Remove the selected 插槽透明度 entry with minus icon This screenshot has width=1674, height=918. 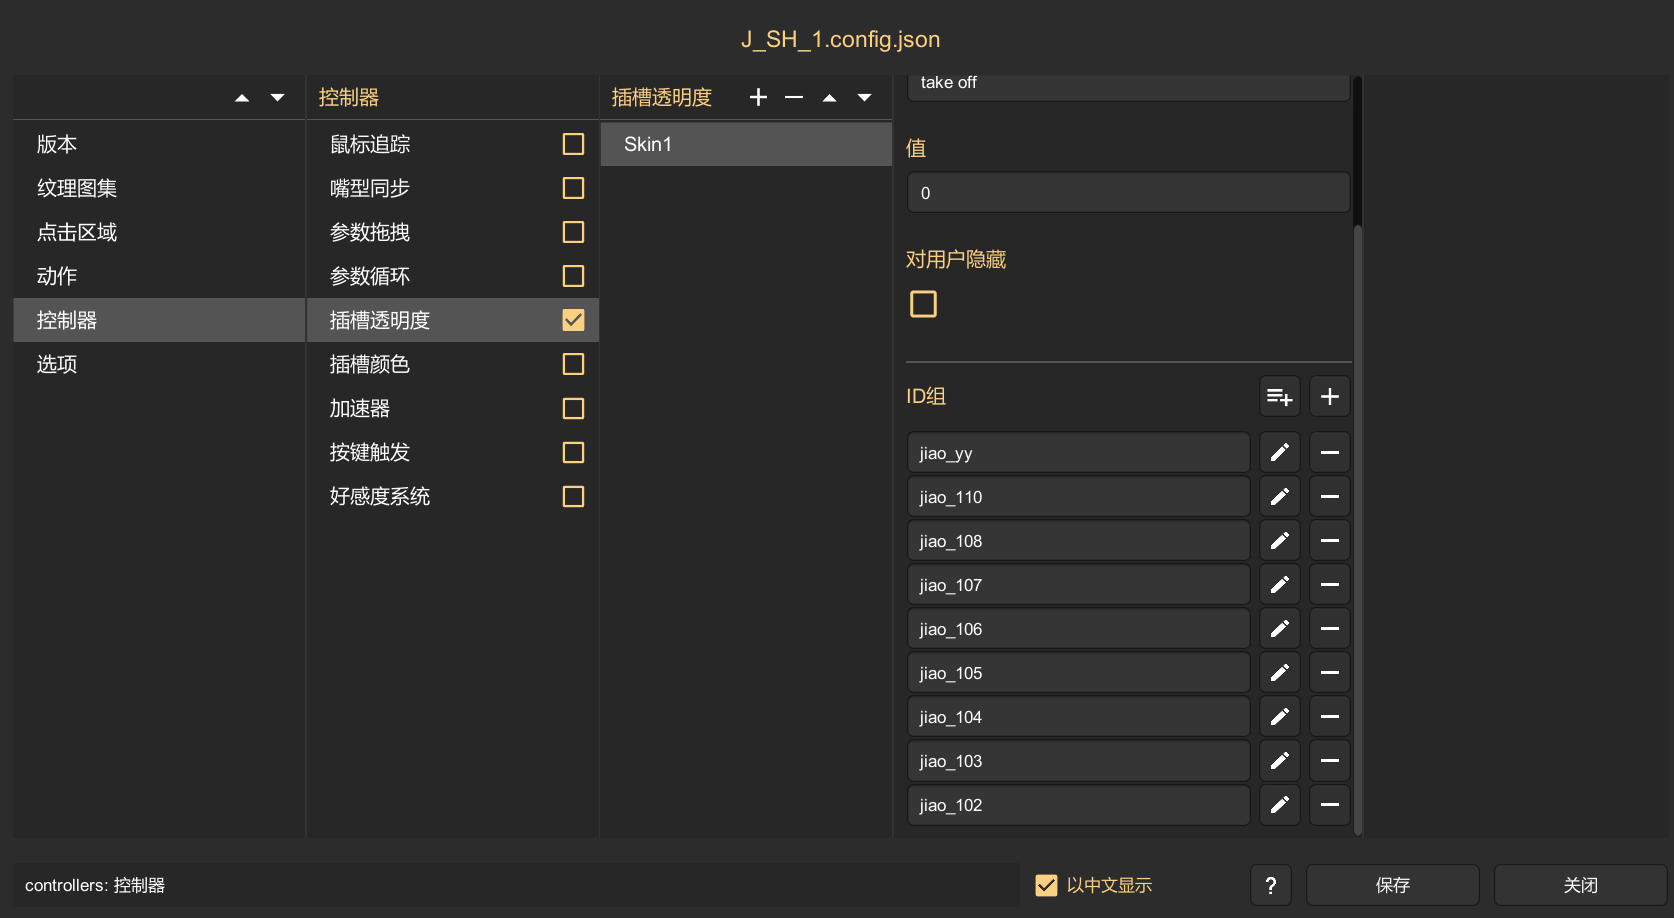tap(794, 97)
